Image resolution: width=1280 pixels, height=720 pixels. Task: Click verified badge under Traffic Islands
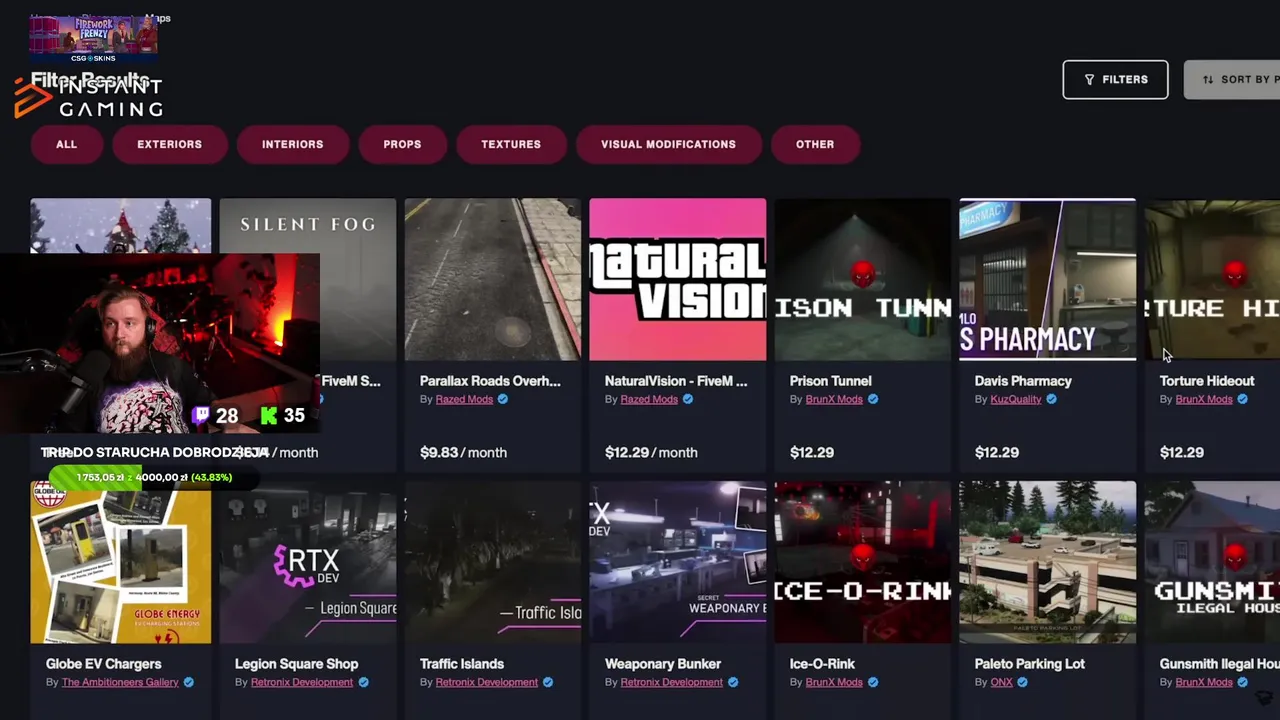click(x=548, y=682)
